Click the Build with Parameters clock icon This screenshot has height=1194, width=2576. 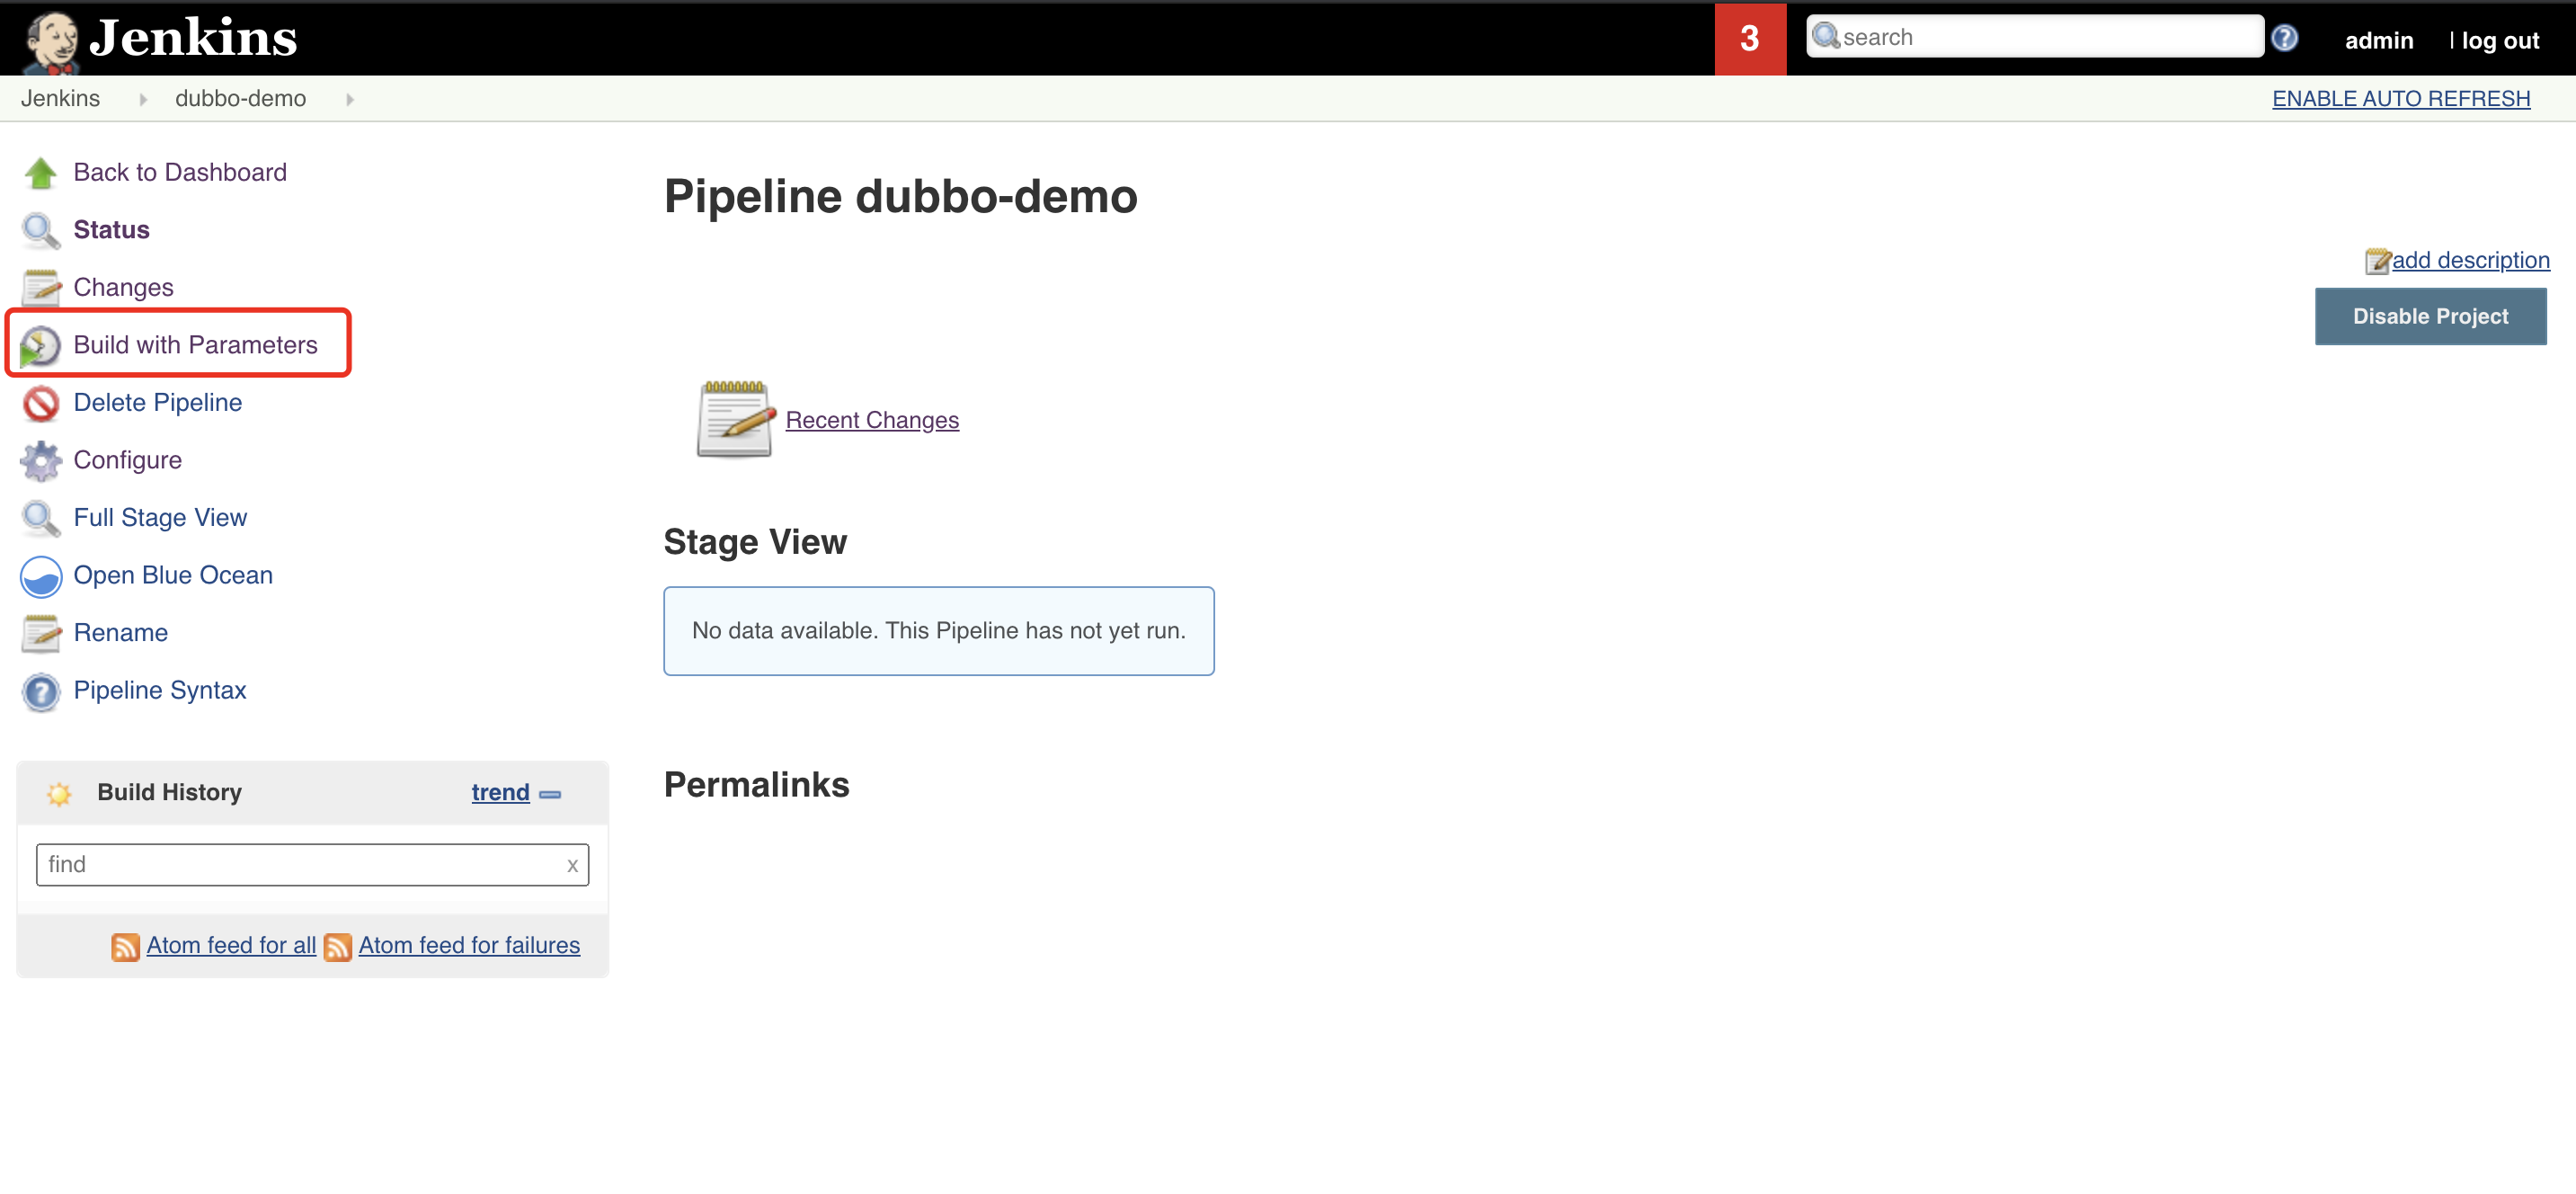click(x=40, y=346)
